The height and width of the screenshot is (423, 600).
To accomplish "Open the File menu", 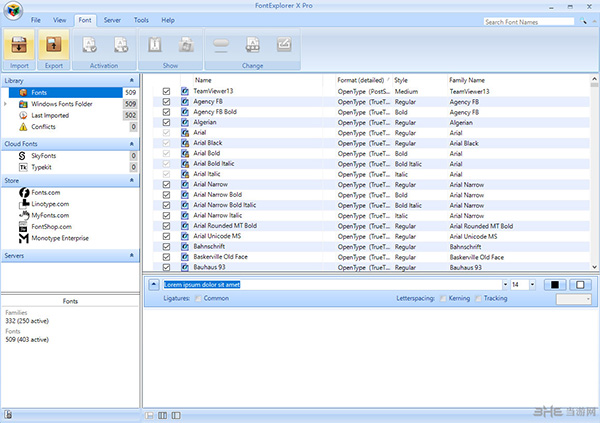I will click(36, 20).
